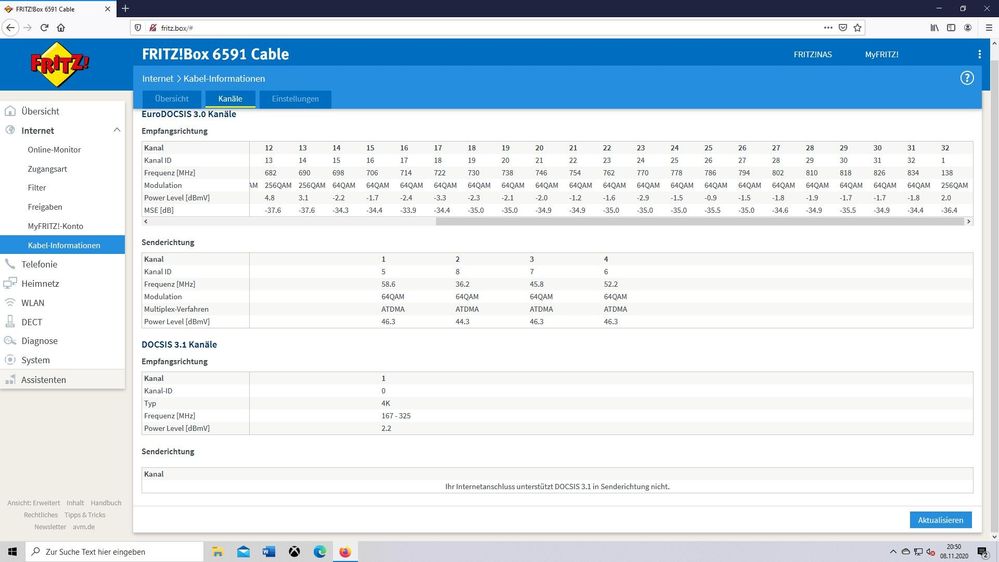Toggle Firefox sidebar icon

(951, 27)
